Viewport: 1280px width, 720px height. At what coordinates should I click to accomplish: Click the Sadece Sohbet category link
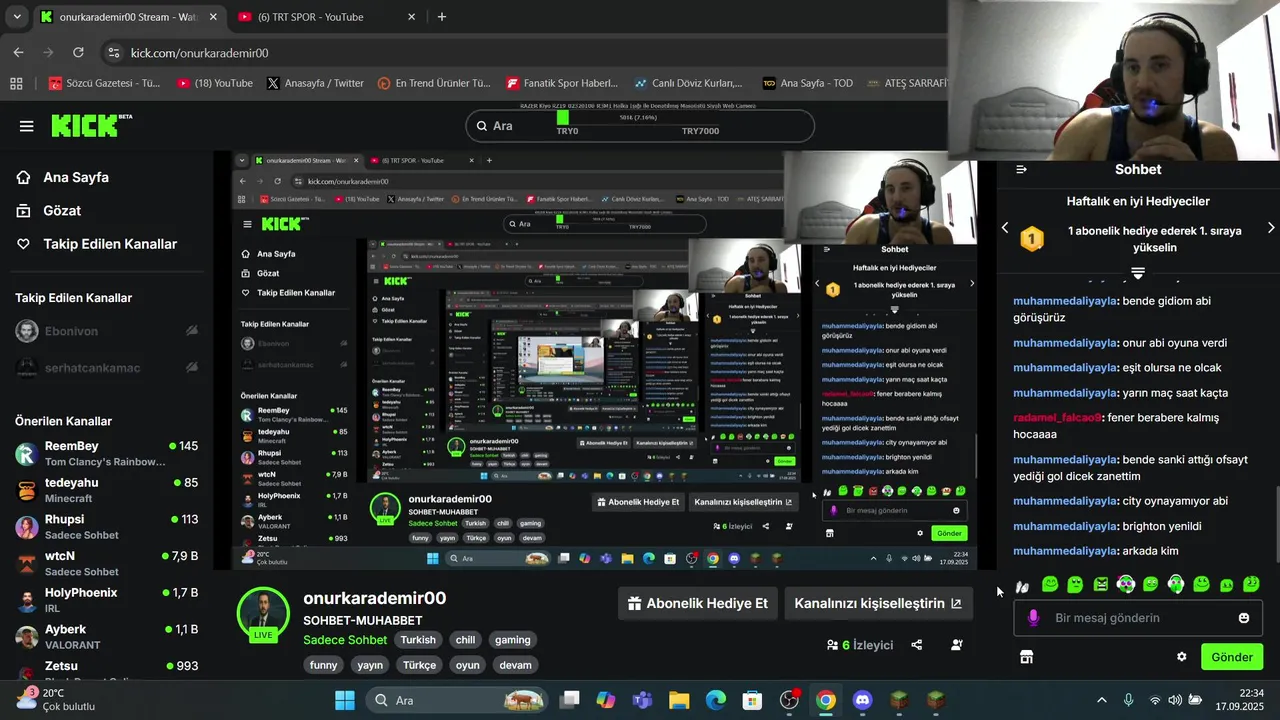pos(345,640)
